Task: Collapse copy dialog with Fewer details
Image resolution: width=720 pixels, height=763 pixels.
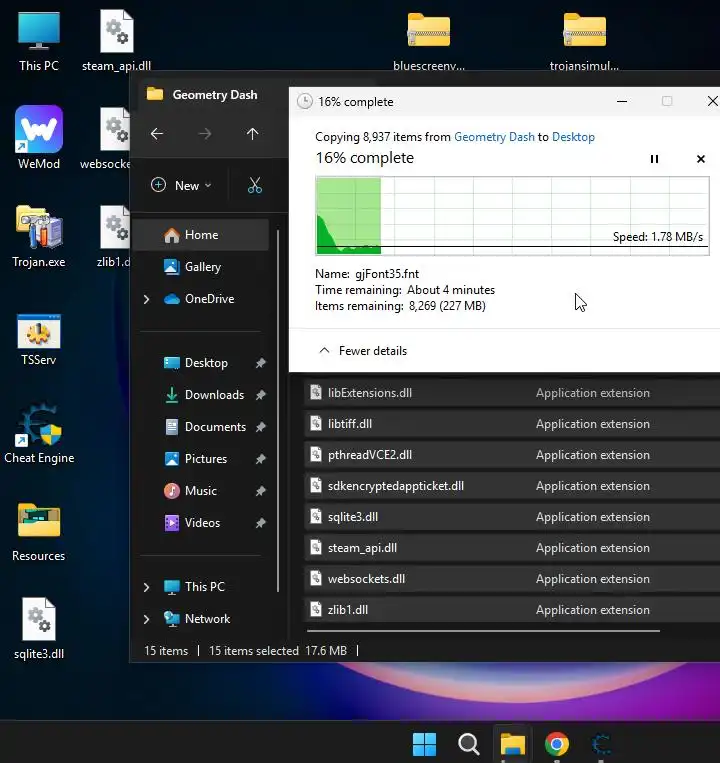Action: pyautogui.click(x=363, y=351)
